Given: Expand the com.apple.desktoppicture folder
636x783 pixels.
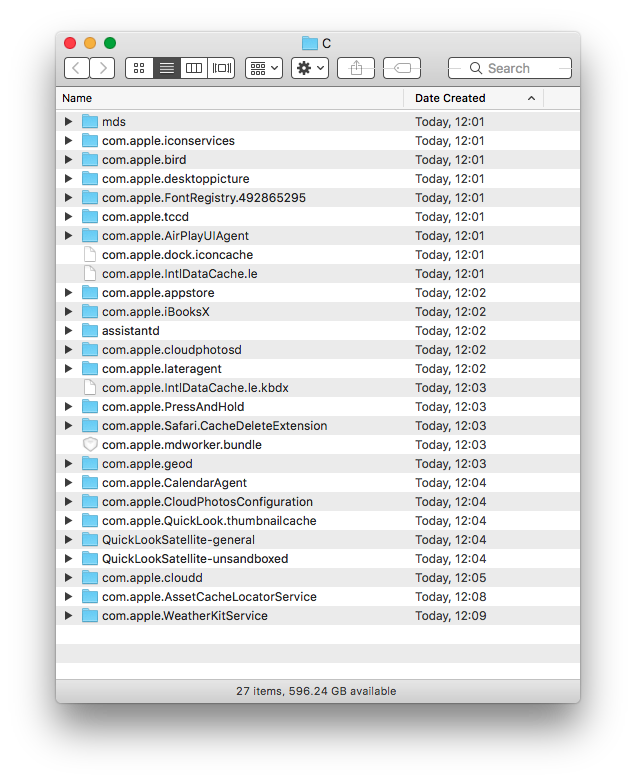Looking at the screenshot, I should pos(68,178).
